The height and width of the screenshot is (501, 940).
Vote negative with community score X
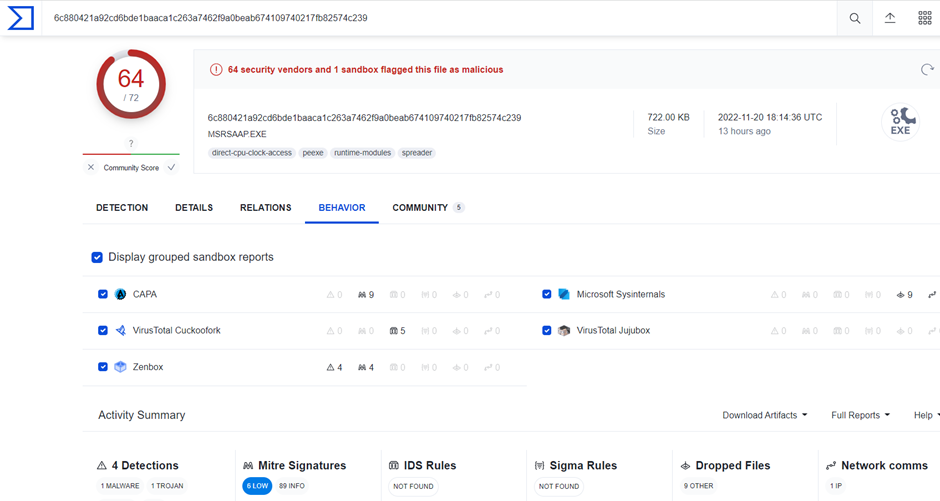[91, 167]
